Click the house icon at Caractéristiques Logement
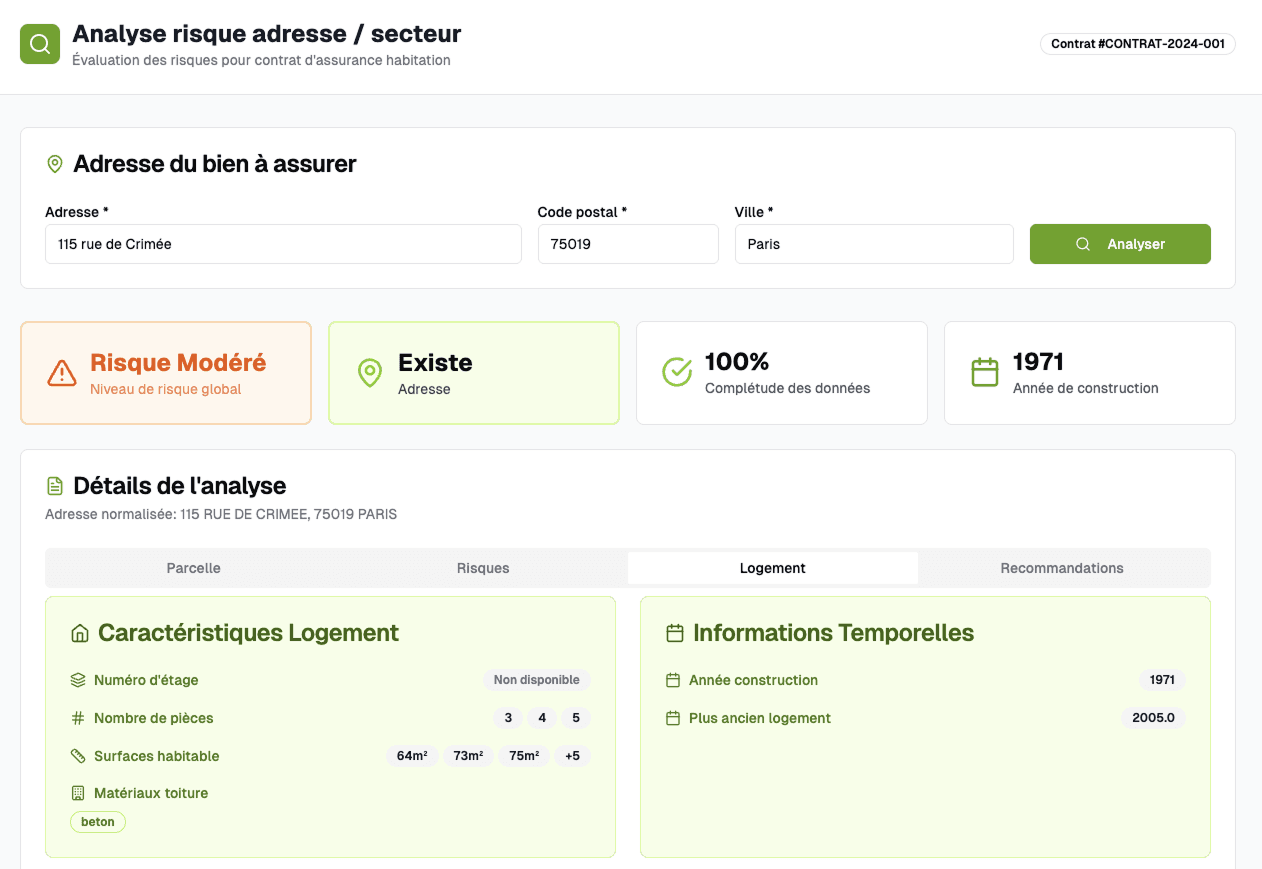 point(80,633)
